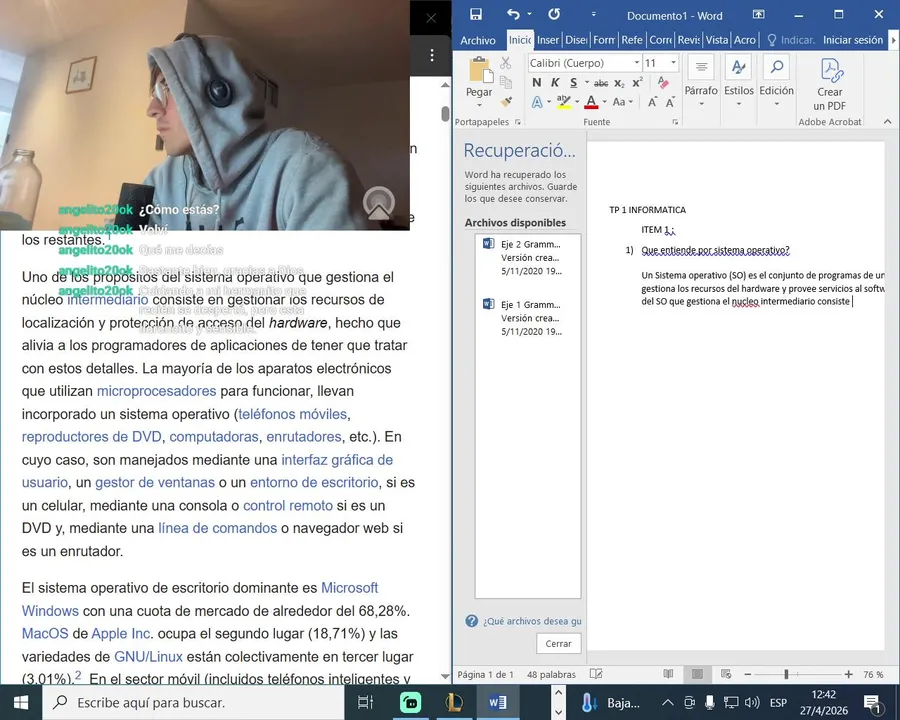Apply the yellow text highlight color
Image resolution: width=900 pixels, height=720 pixels.
(564, 102)
